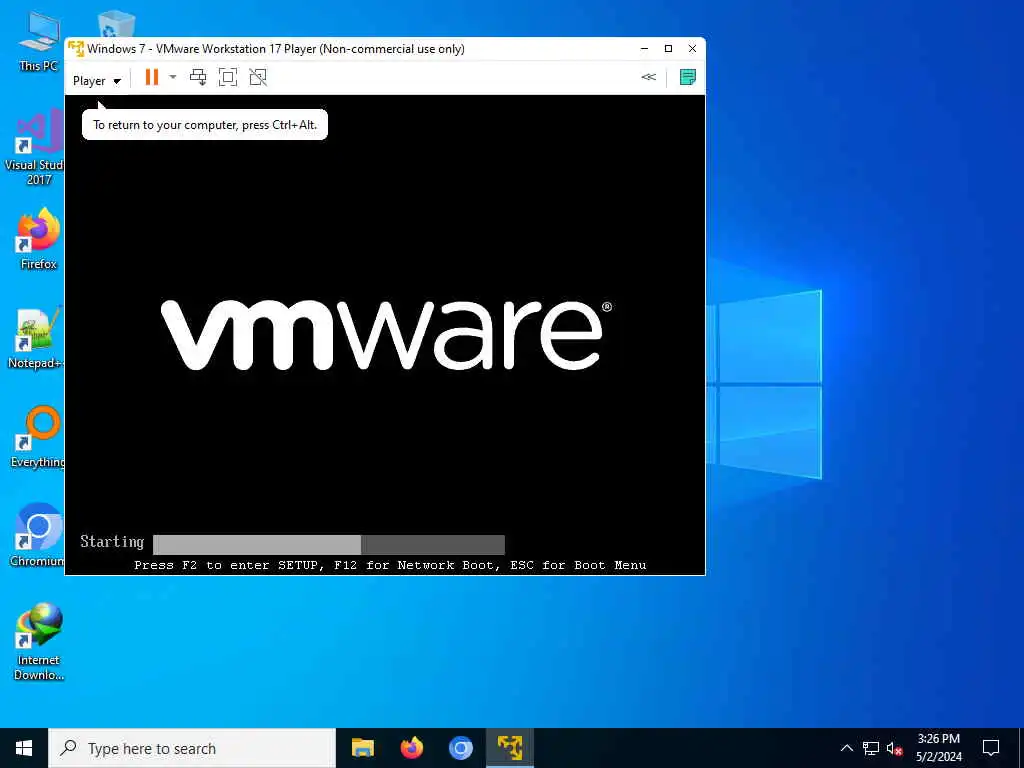Image resolution: width=1024 pixels, height=768 pixels.
Task: Open network status tray icon
Action: pyautogui.click(x=871, y=748)
